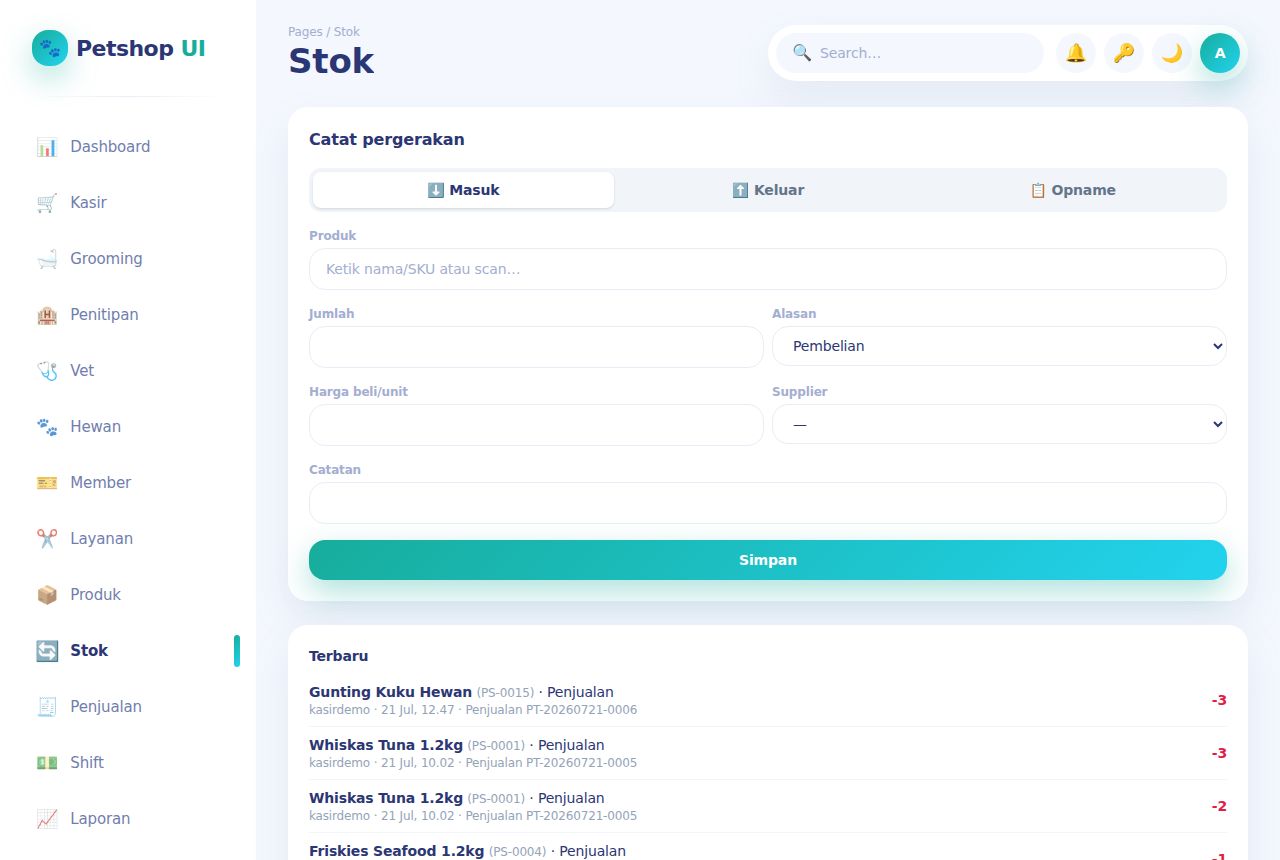Click the search magnifier icon
The image size is (1280, 860).
pos(801,53)
